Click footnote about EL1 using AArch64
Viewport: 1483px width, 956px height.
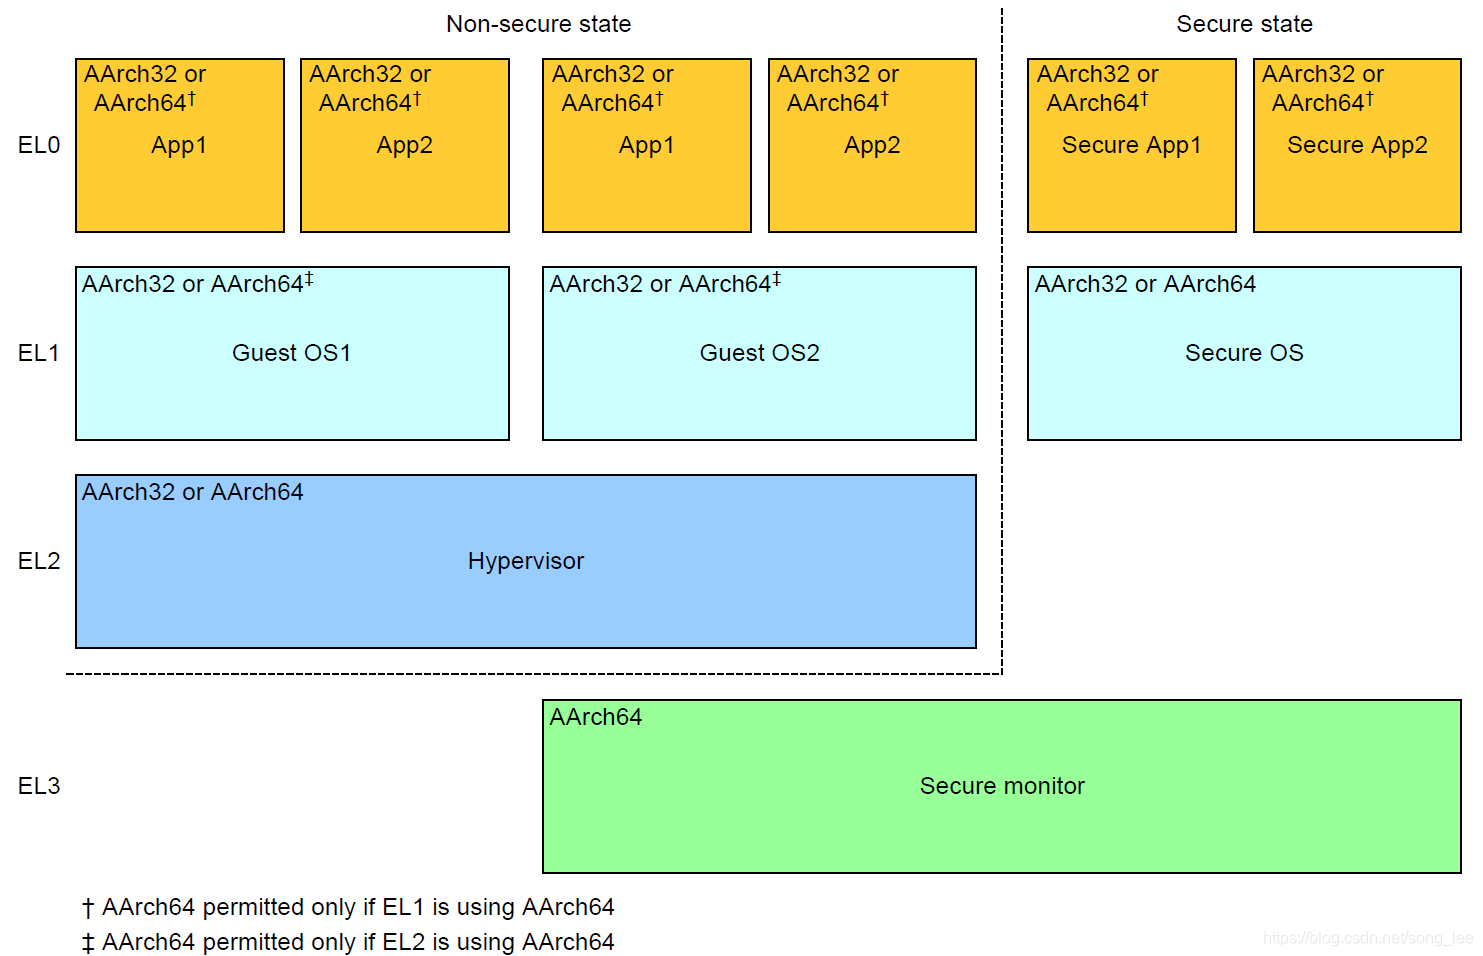pyautogui.click(x=348, y=907)
